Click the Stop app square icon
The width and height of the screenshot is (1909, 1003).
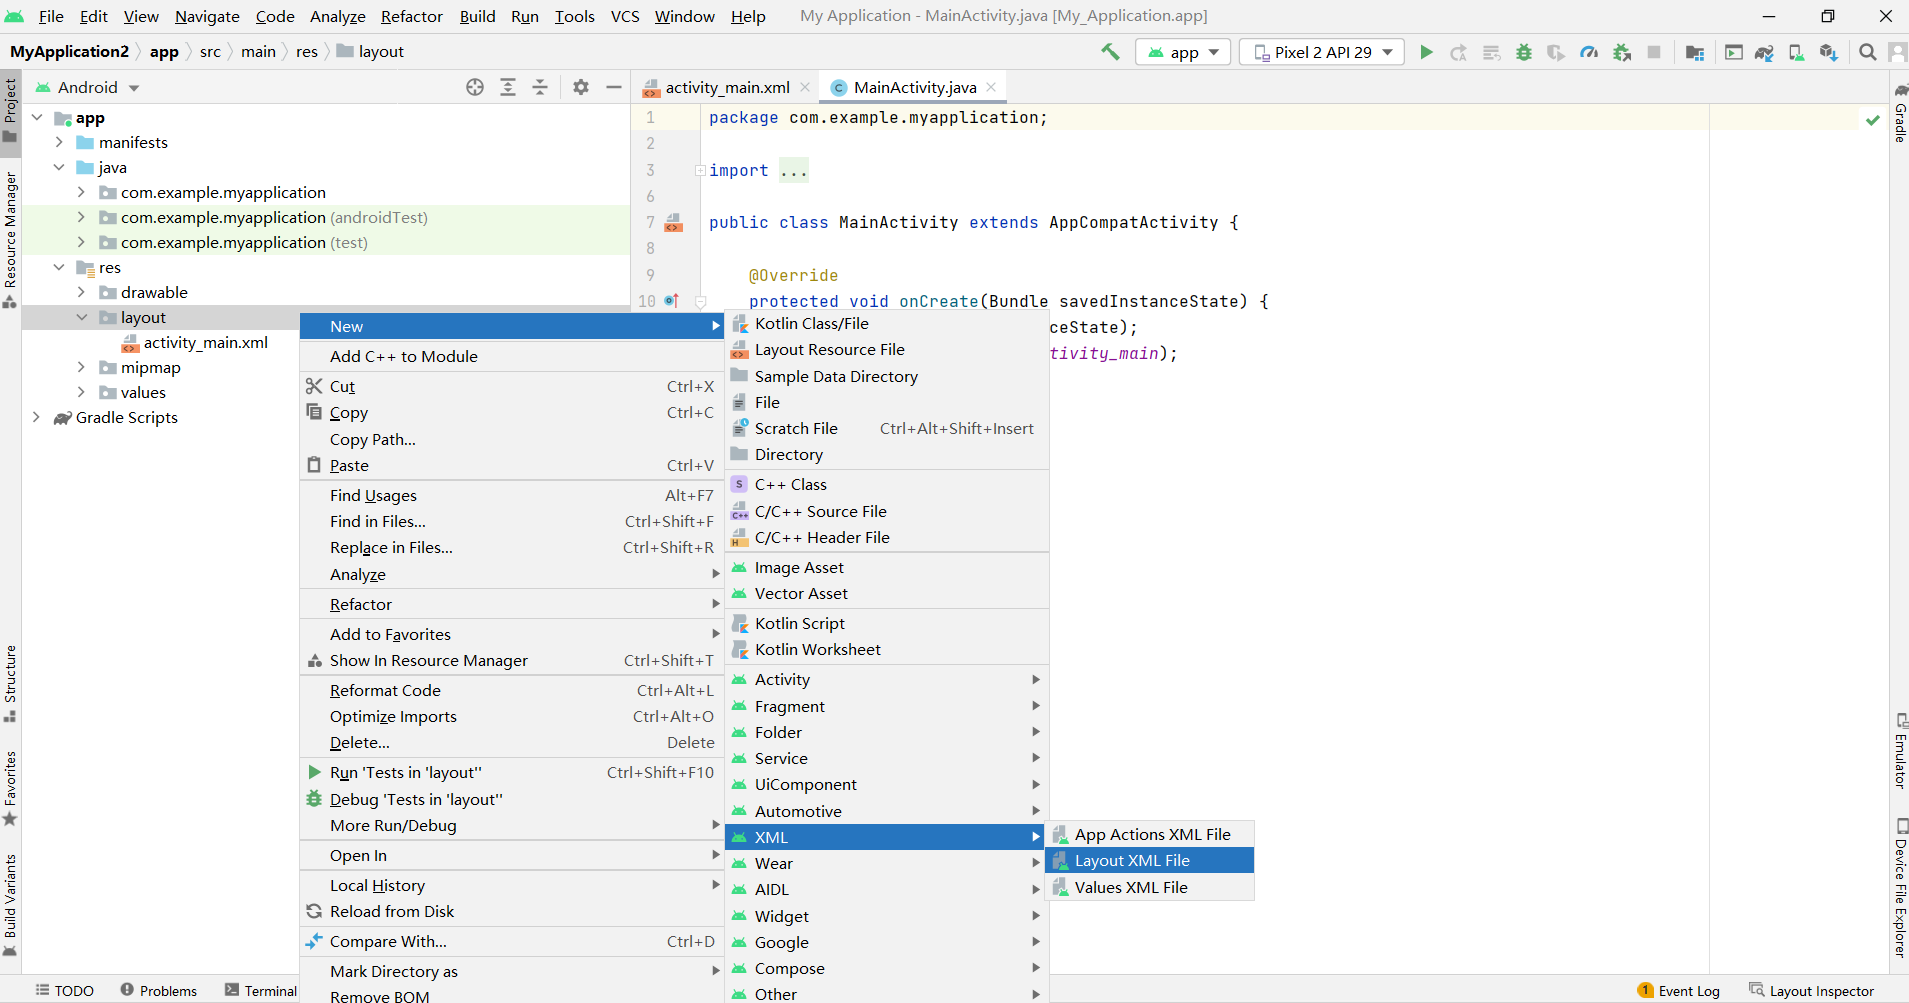[1654, 52]
